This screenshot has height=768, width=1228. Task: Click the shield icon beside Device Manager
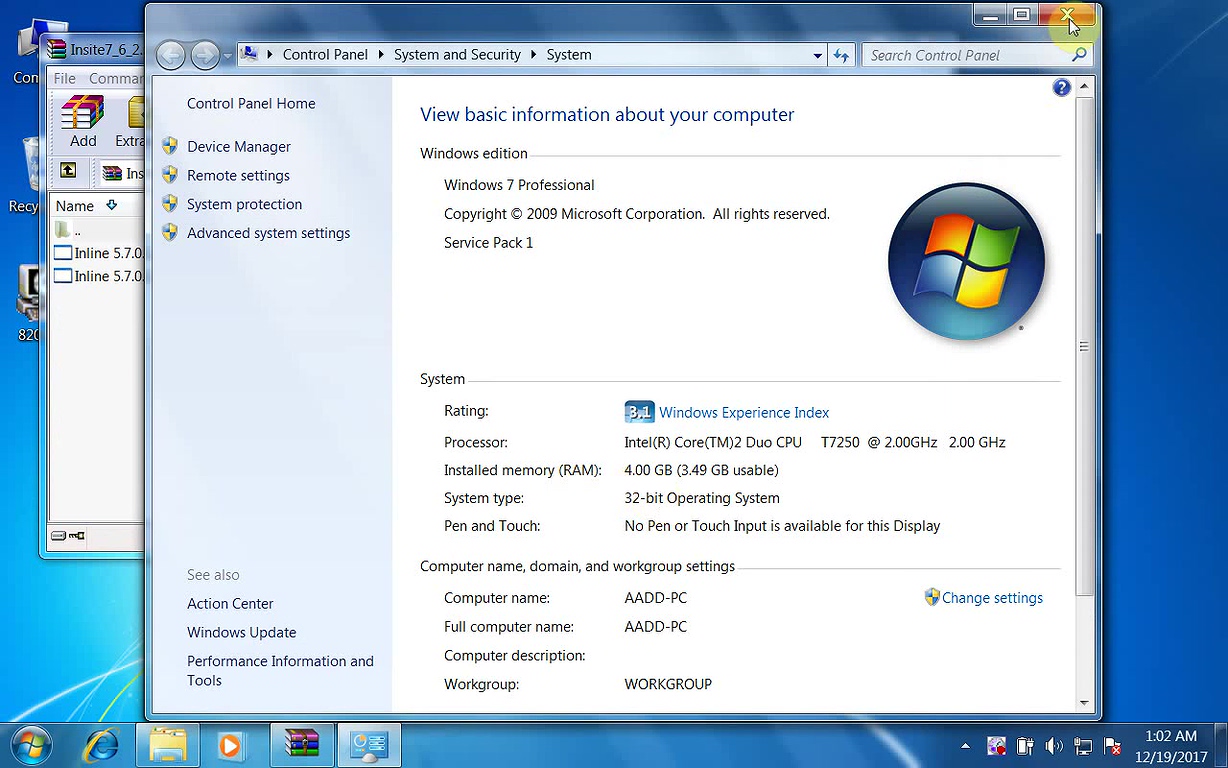(x=170, y=146)
